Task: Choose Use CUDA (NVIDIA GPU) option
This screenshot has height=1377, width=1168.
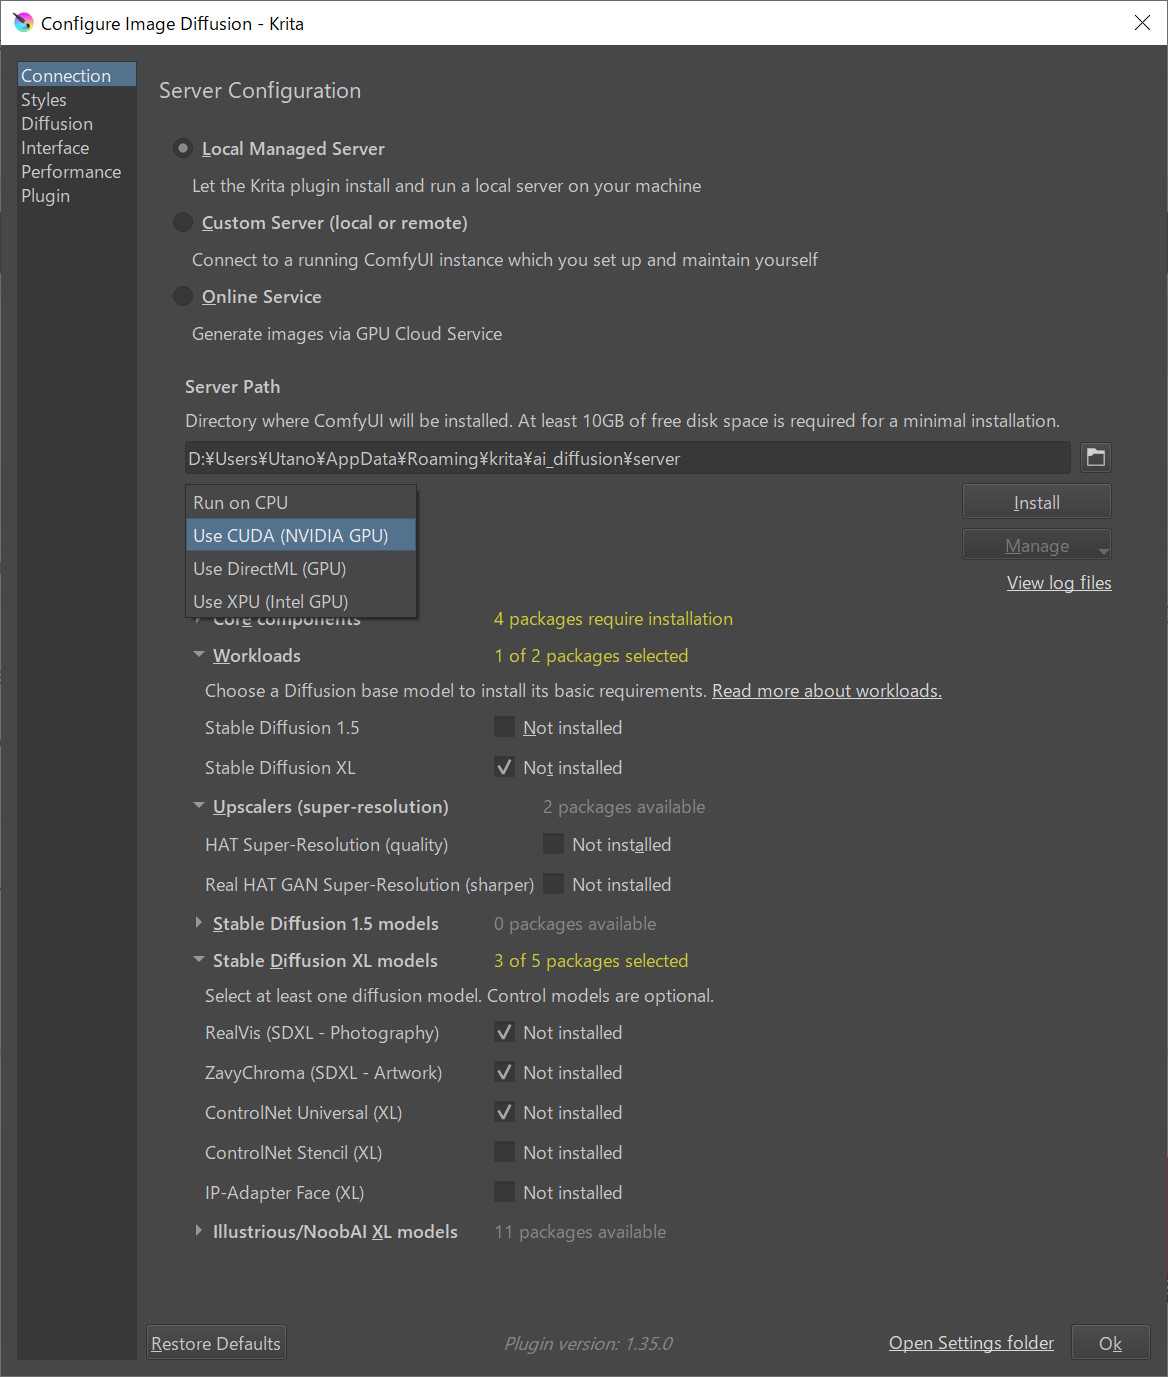Action: tap(301, 536)
